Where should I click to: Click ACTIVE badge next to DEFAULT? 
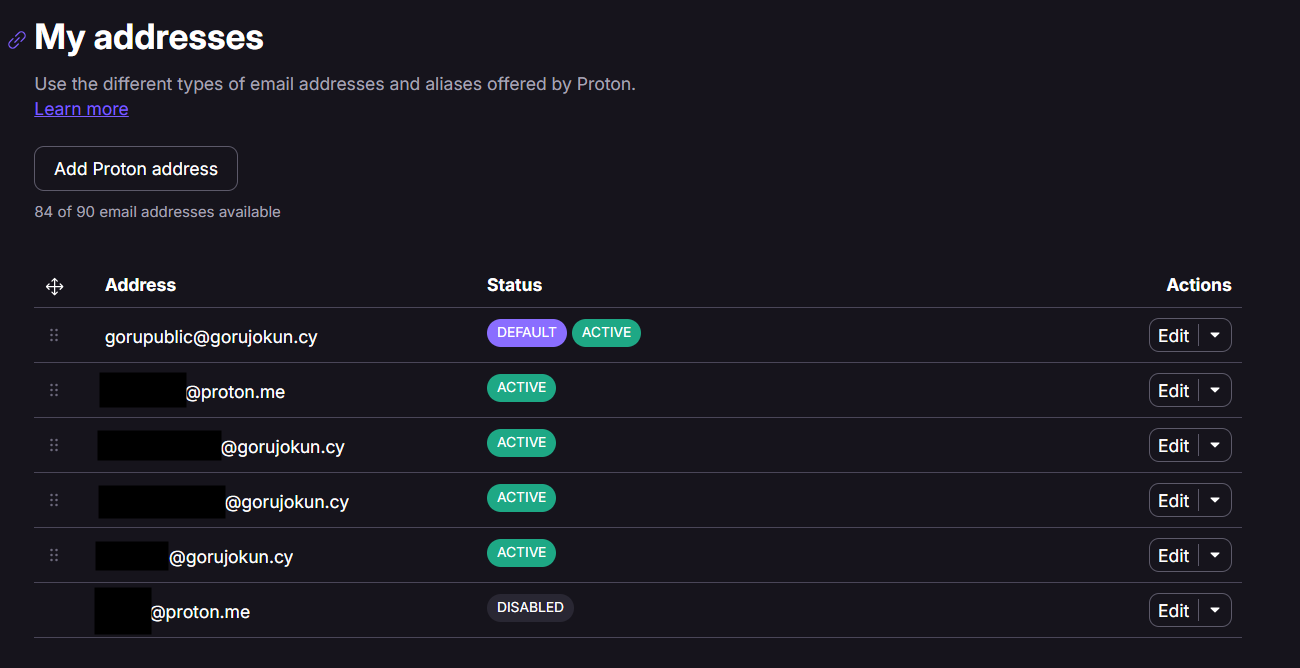point(606,333)
